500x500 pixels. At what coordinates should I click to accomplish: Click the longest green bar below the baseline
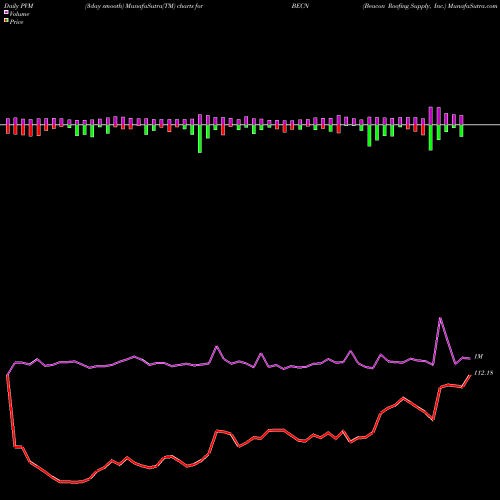click(x=200, y=139)
